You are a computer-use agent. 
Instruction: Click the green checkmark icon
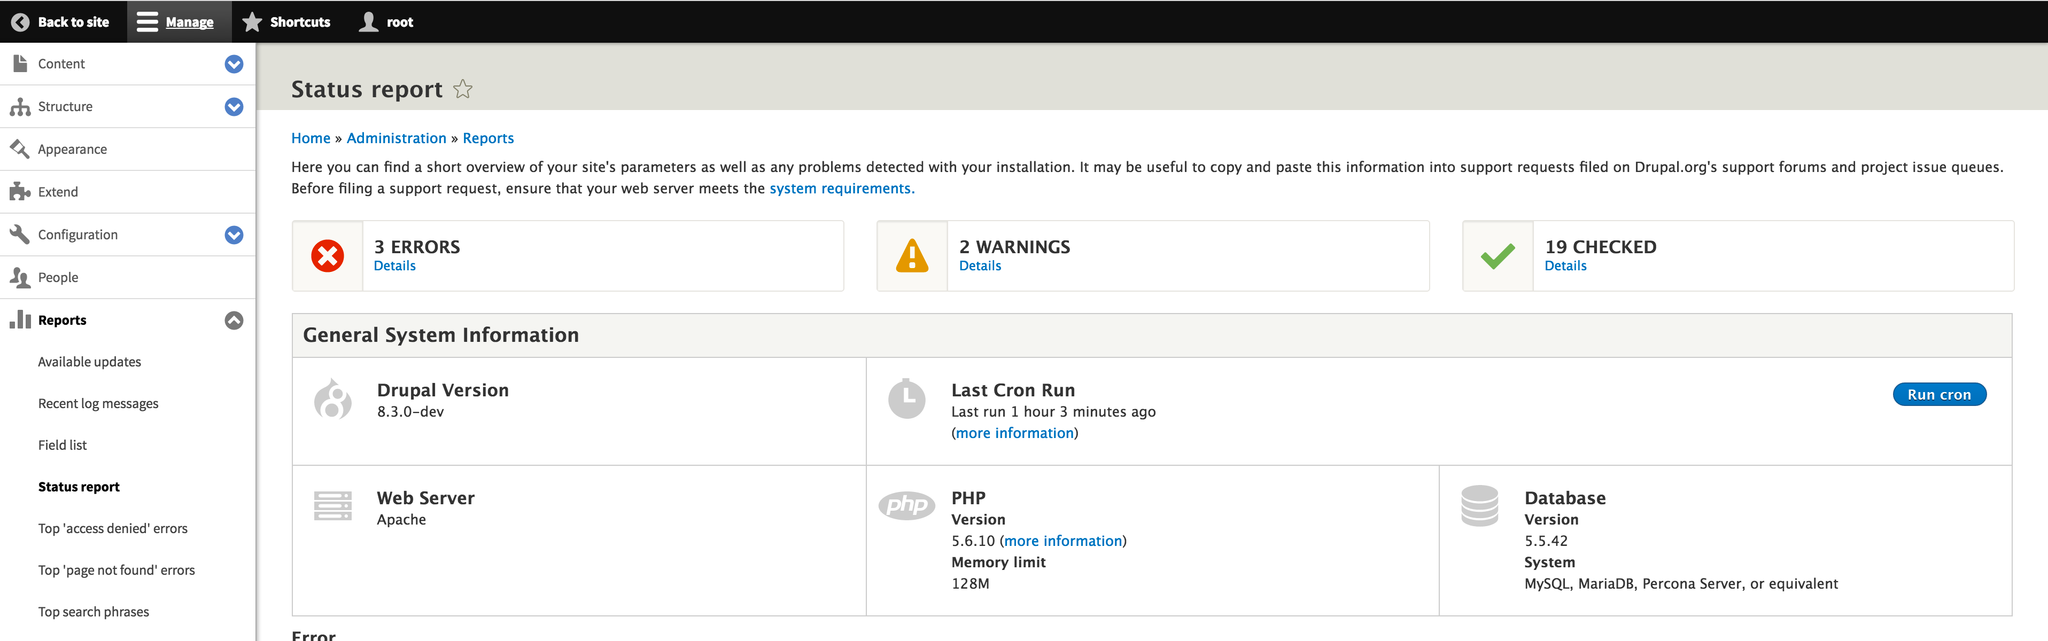[x=1497, y=256]
